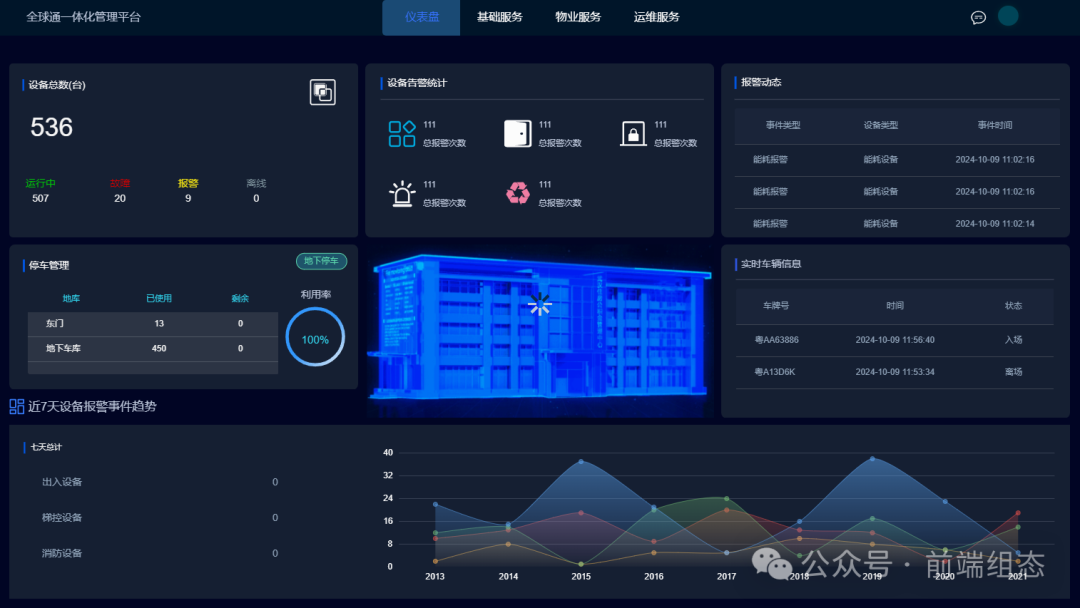Image resolution: width=1080 pixels, height=608 pixels.
Task: Click the 停车管理 panel title
Action: point(49,266)
